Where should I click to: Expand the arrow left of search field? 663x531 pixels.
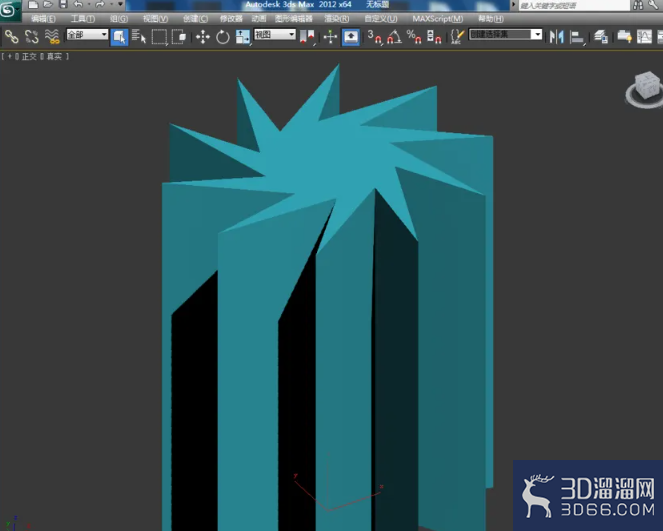coord(514,5)
